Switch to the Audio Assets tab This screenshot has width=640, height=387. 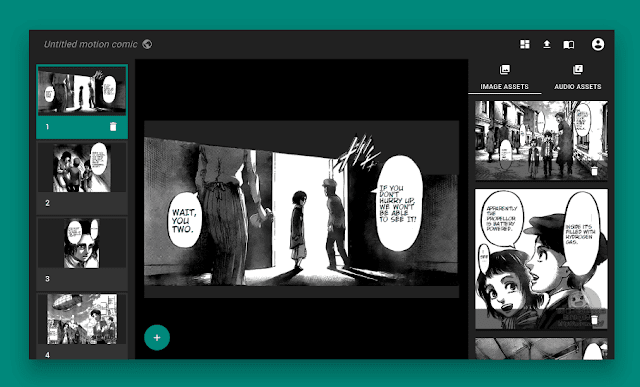pos(578,77)
